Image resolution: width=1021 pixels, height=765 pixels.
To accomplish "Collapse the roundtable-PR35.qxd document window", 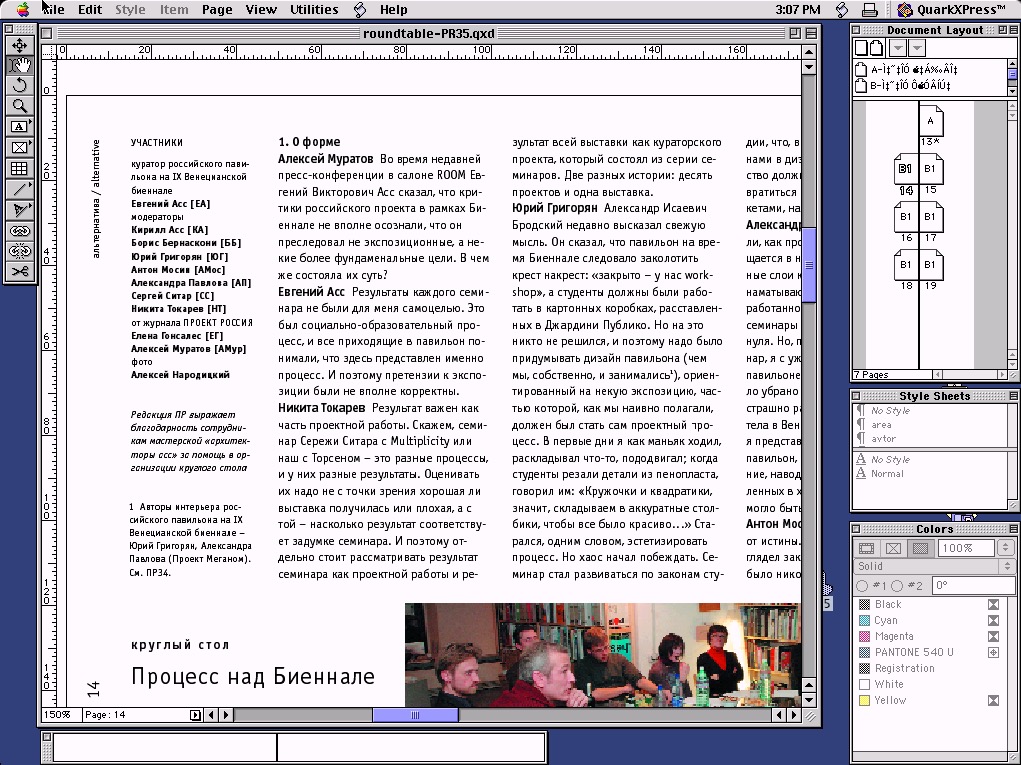I will [811, 33].
